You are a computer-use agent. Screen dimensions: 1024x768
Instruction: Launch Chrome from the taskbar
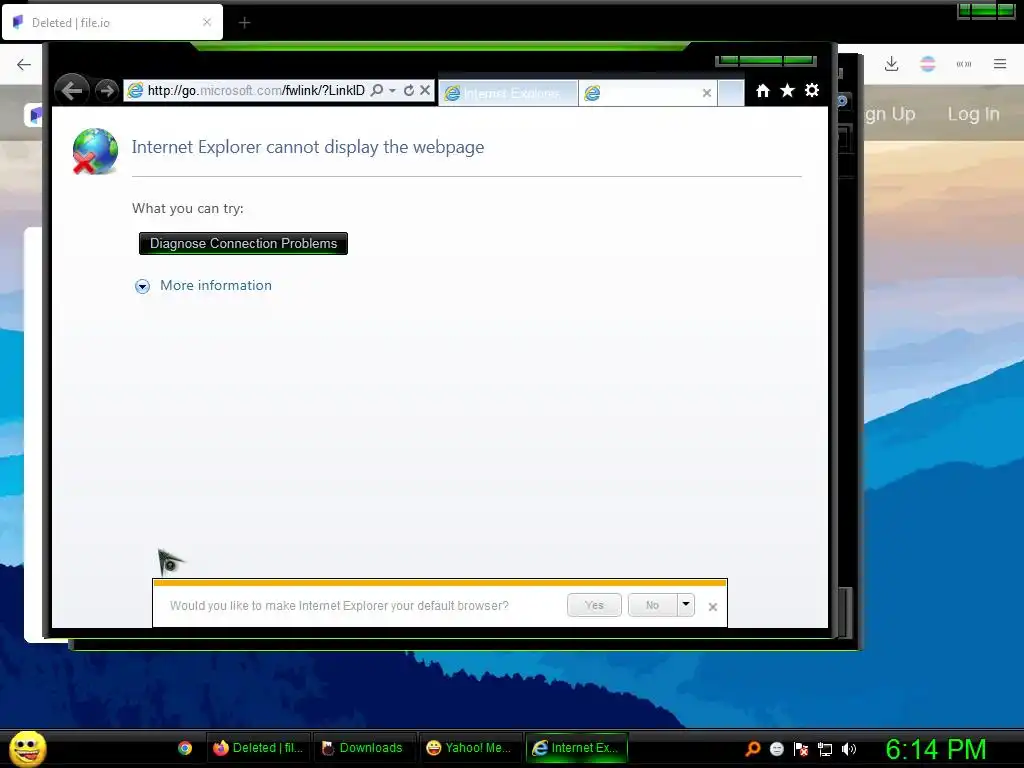click(185, 748)
